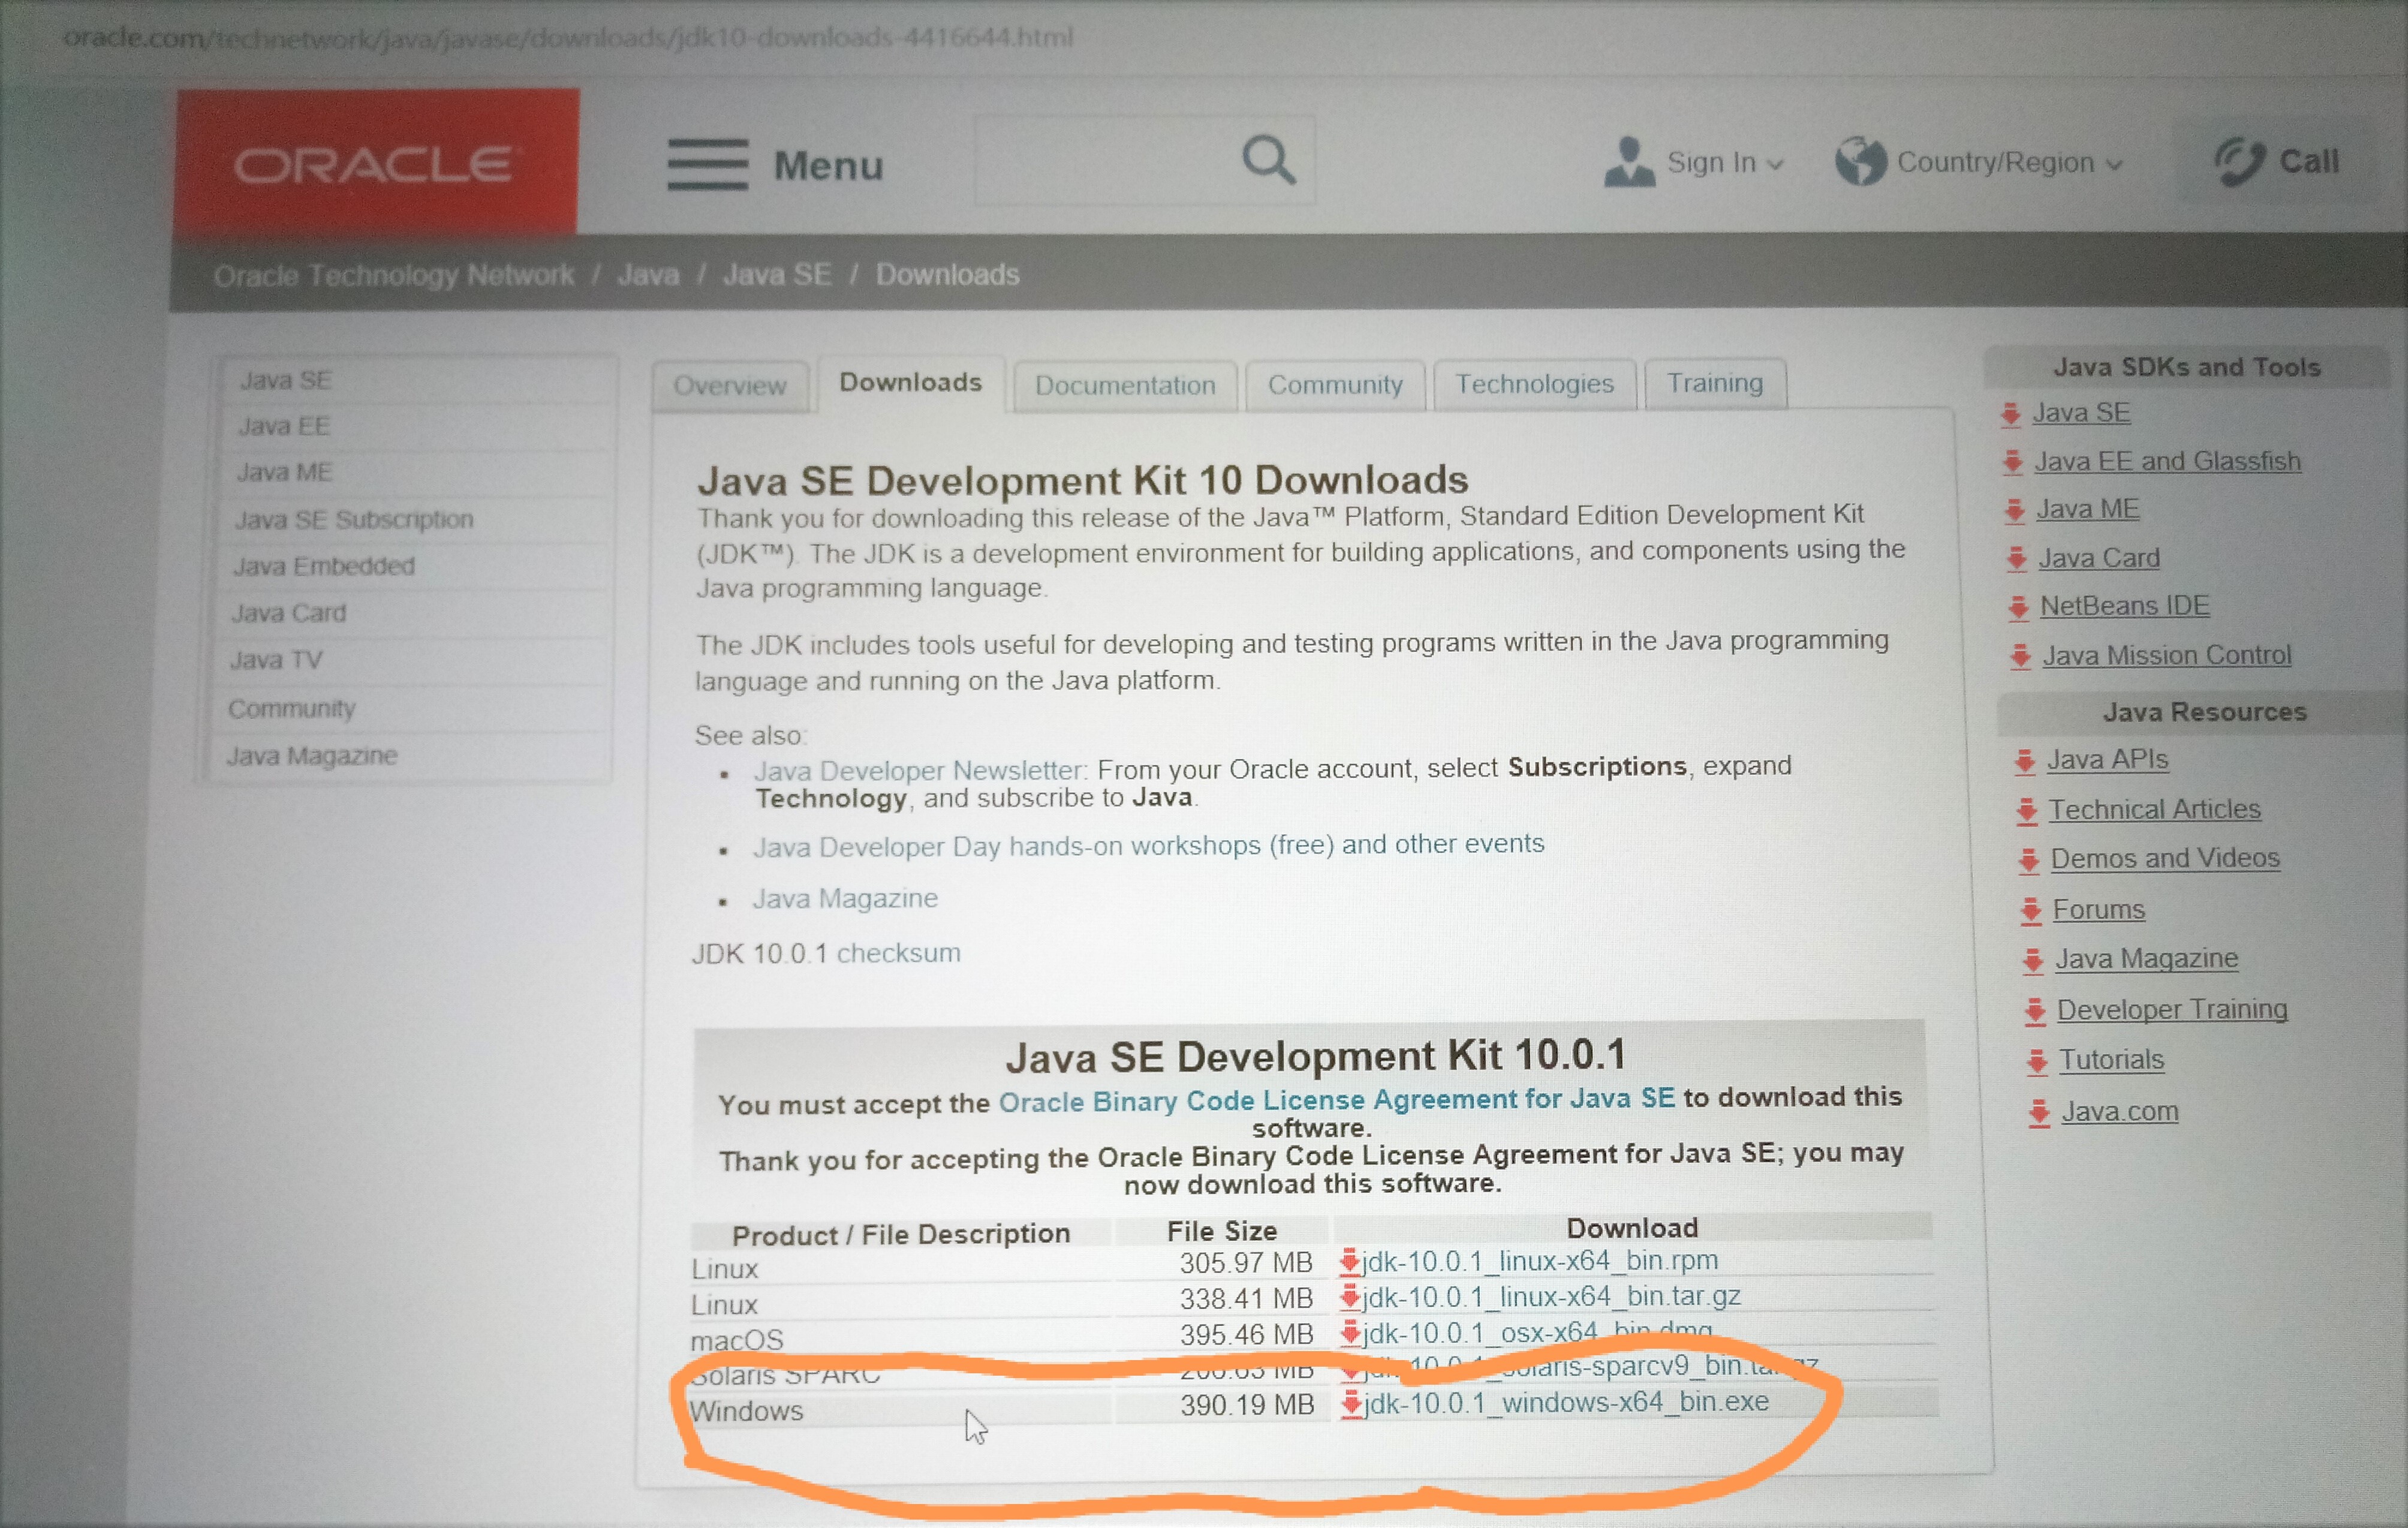
Task: Select the Downloads tab
Action: tap(911, 383)
